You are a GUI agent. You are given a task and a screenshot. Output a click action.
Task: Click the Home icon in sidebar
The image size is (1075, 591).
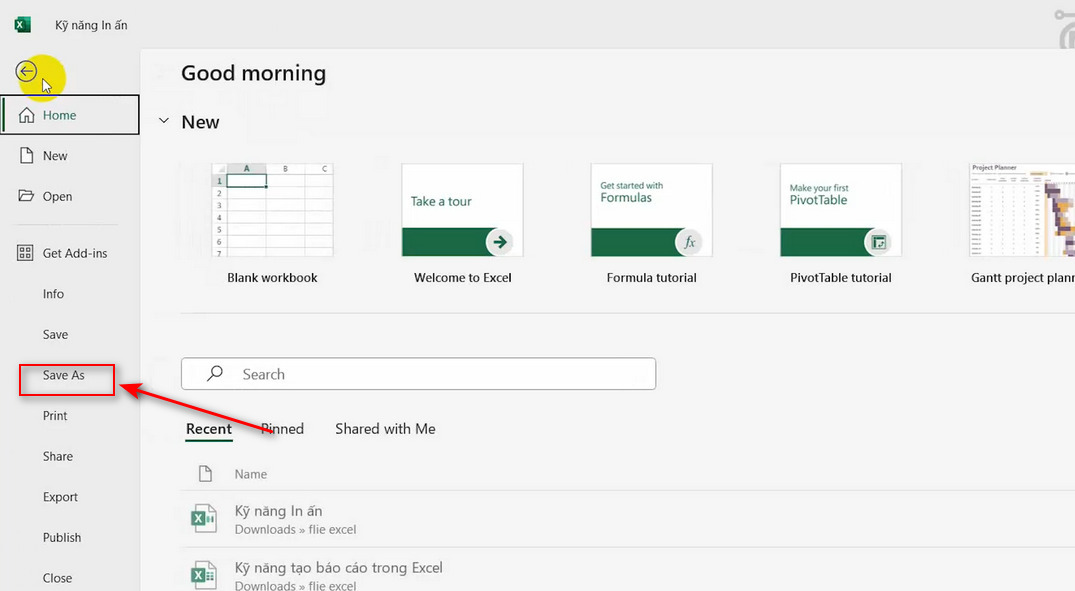click(27, 115)
